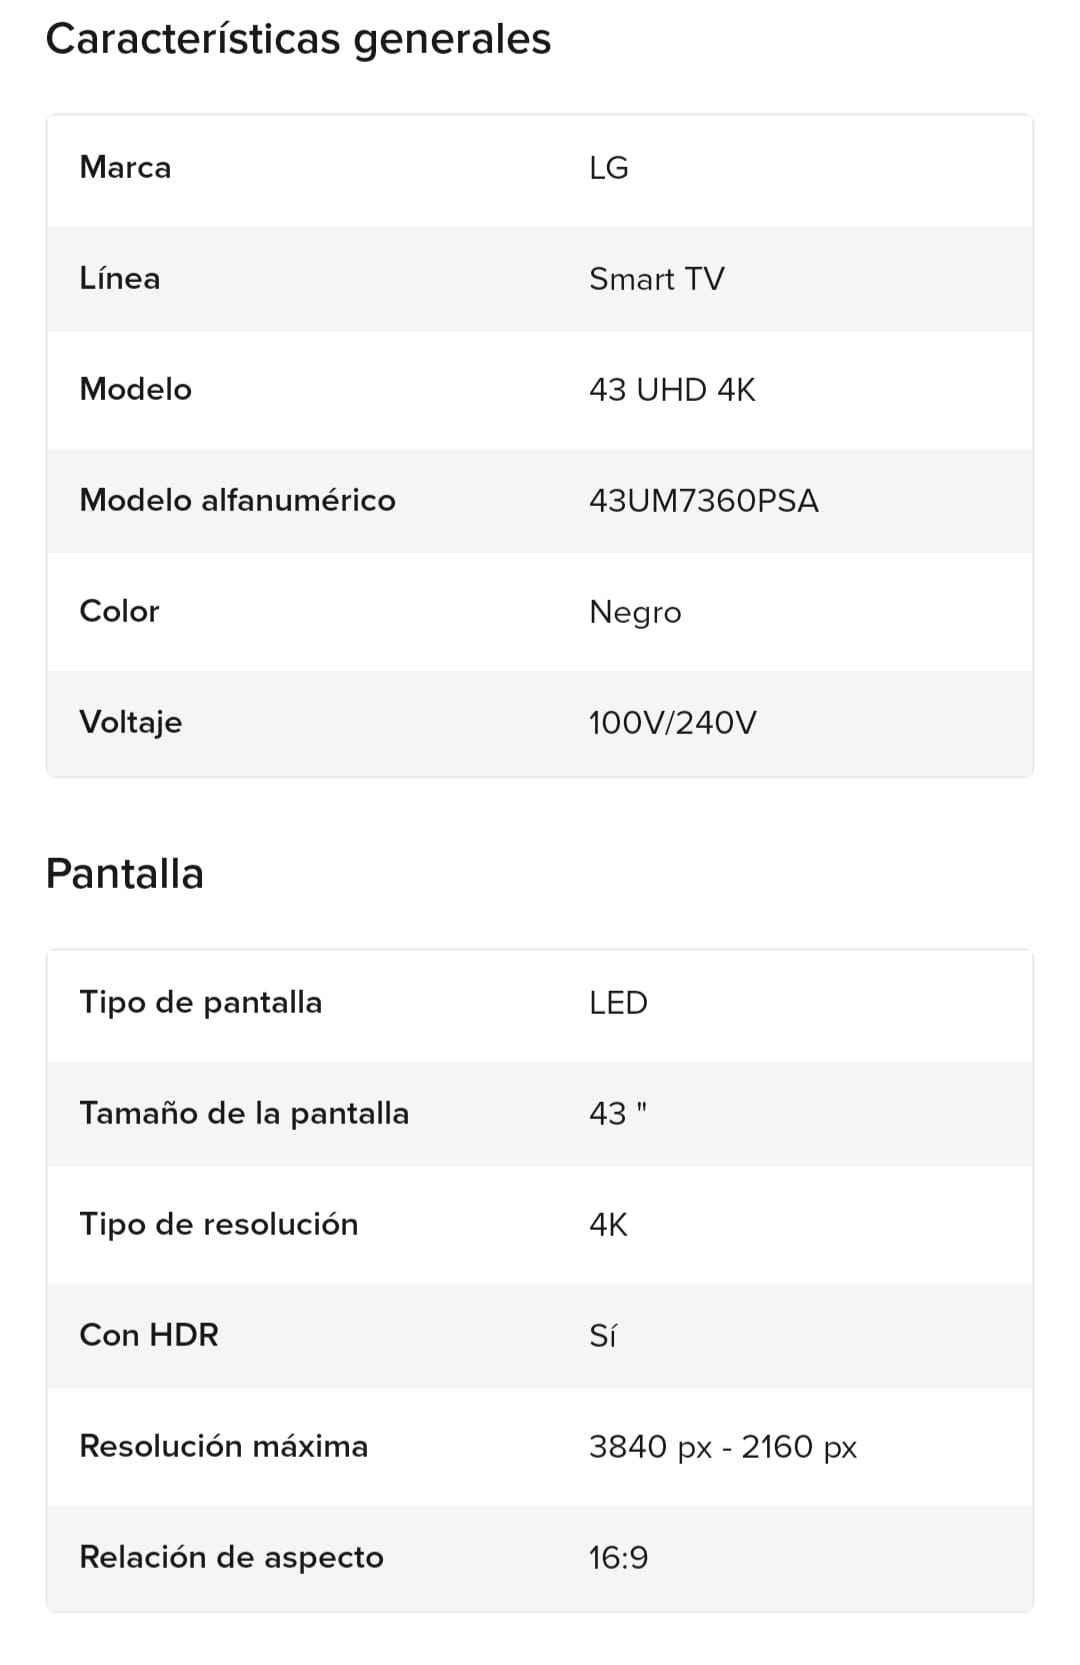
Task: Select the Línea row label
Action: click(x=120, y=278)
